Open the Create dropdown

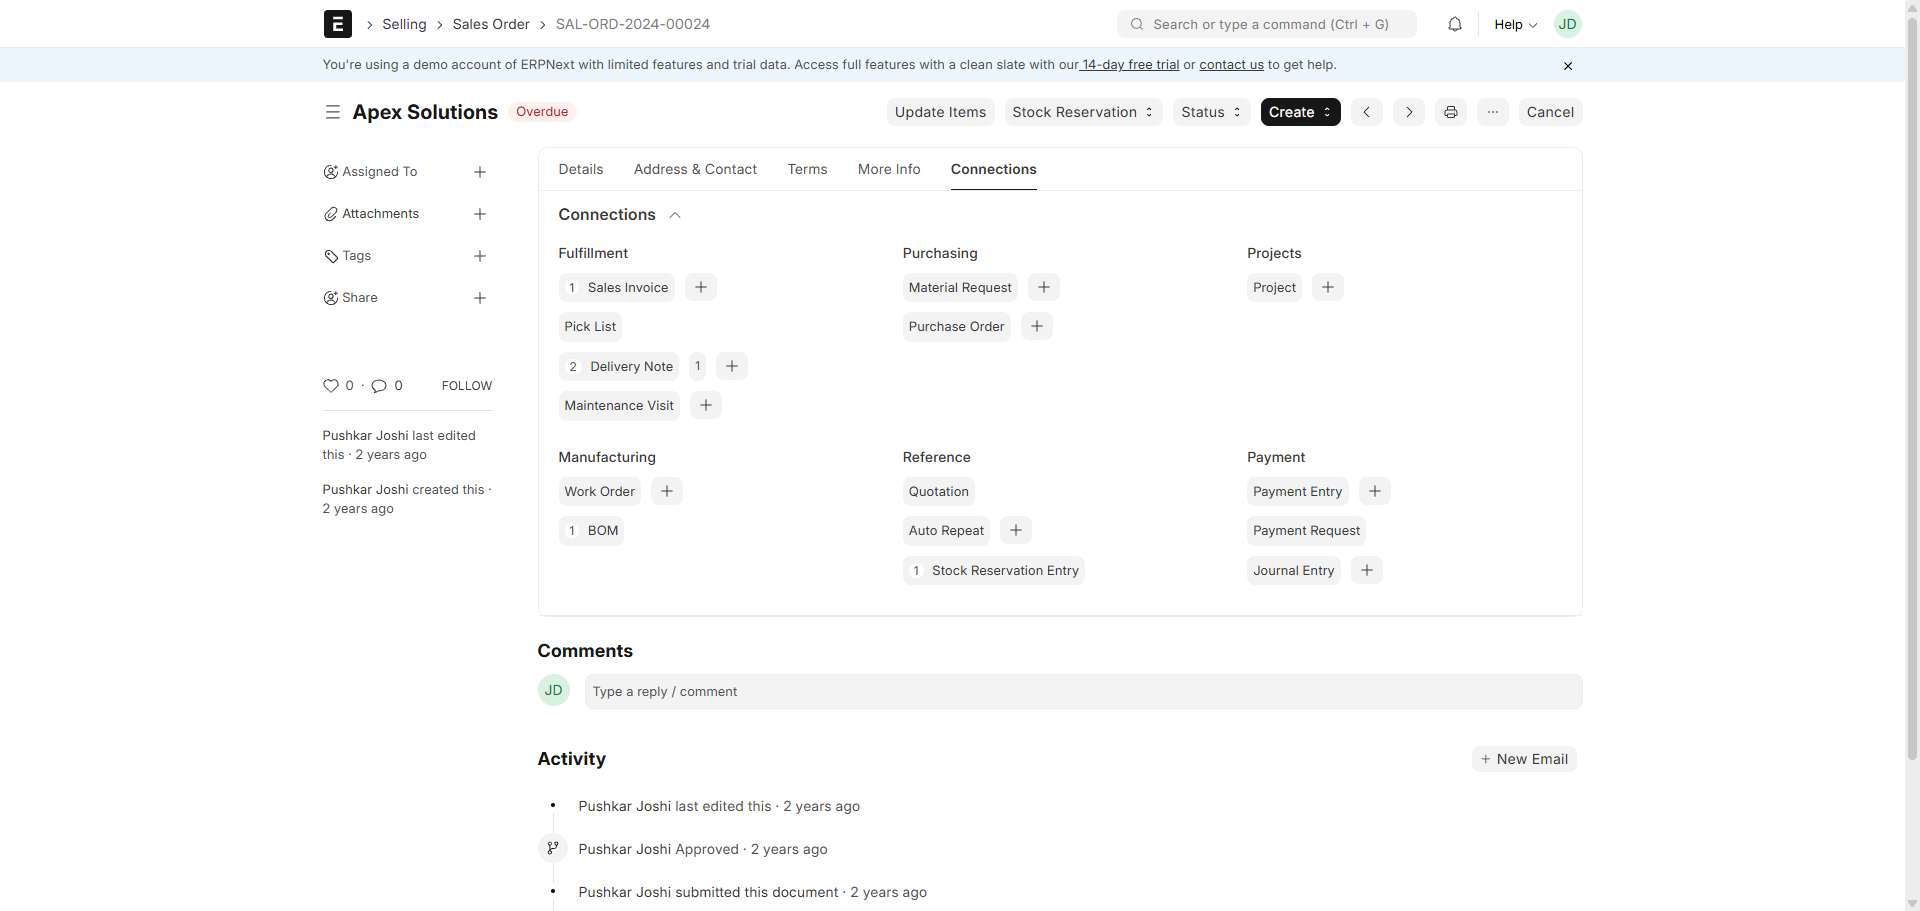click(1300, 112)
